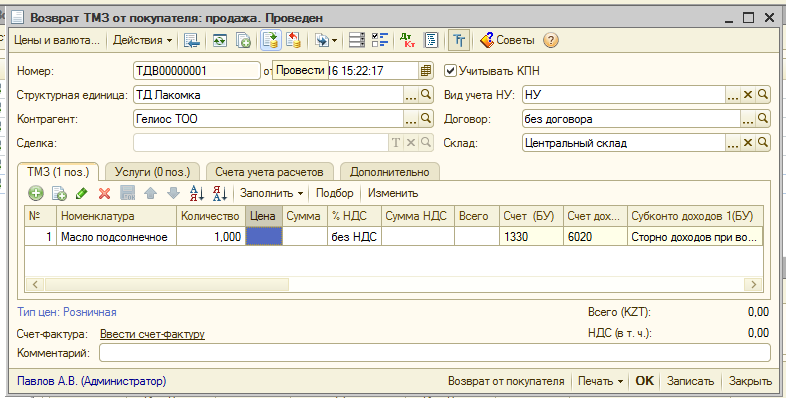The image size is (786, 398).
Task: Open Печать dropdown at bottom
Action: click(x=601, y=381)
